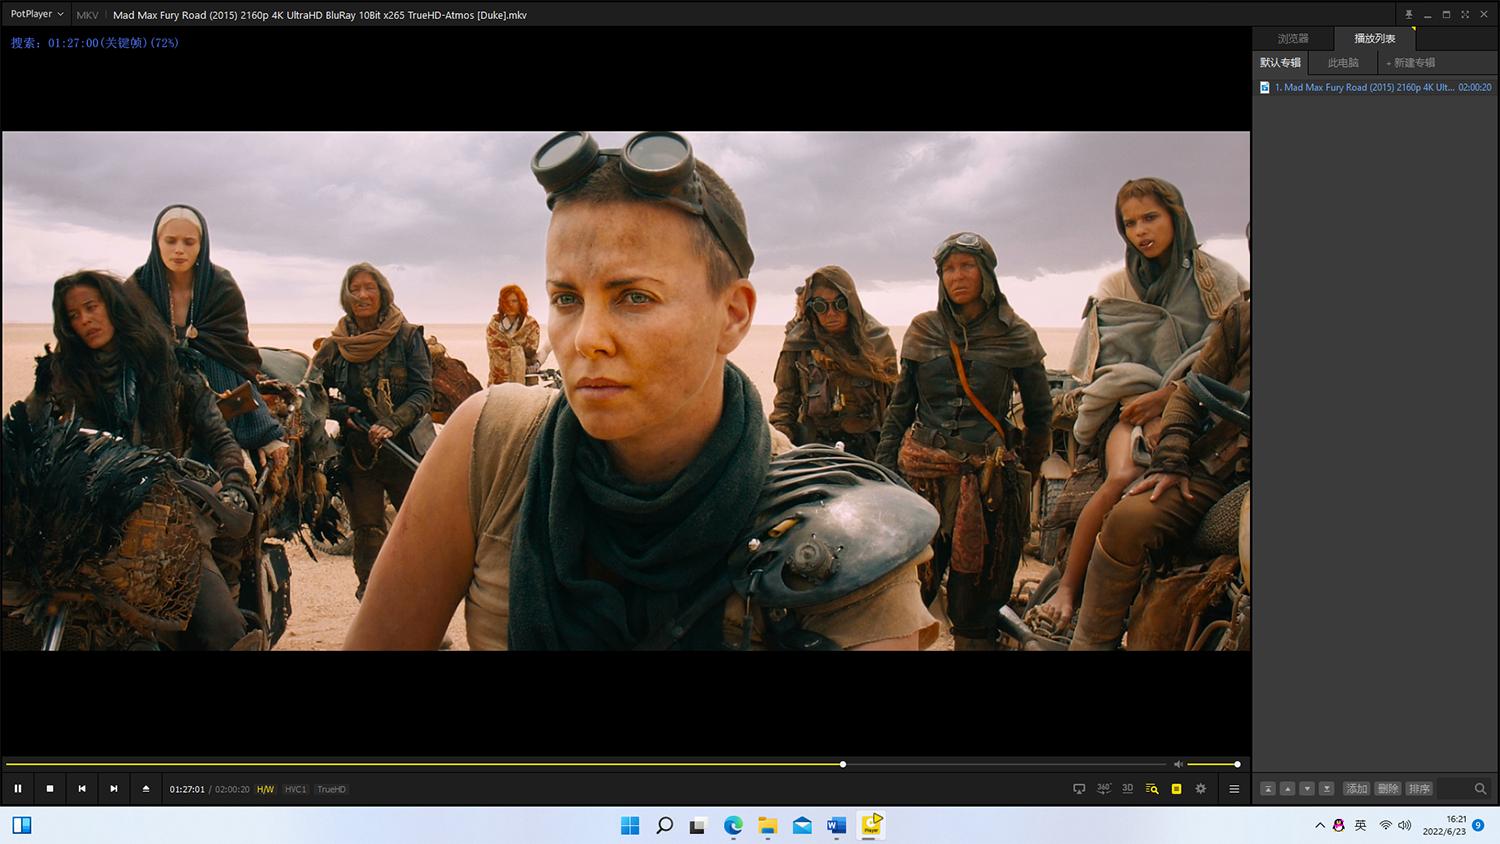Enable 360° video mode

coord(1103,789)
